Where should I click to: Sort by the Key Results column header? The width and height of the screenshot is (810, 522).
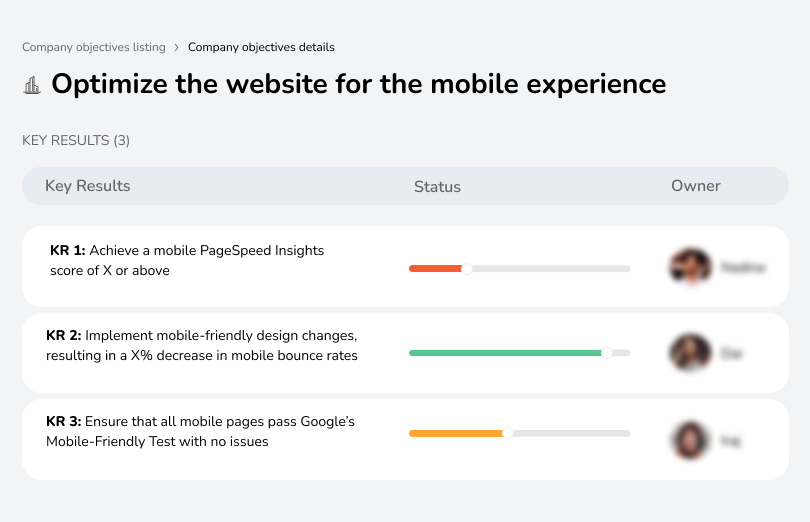pos(88,186)
